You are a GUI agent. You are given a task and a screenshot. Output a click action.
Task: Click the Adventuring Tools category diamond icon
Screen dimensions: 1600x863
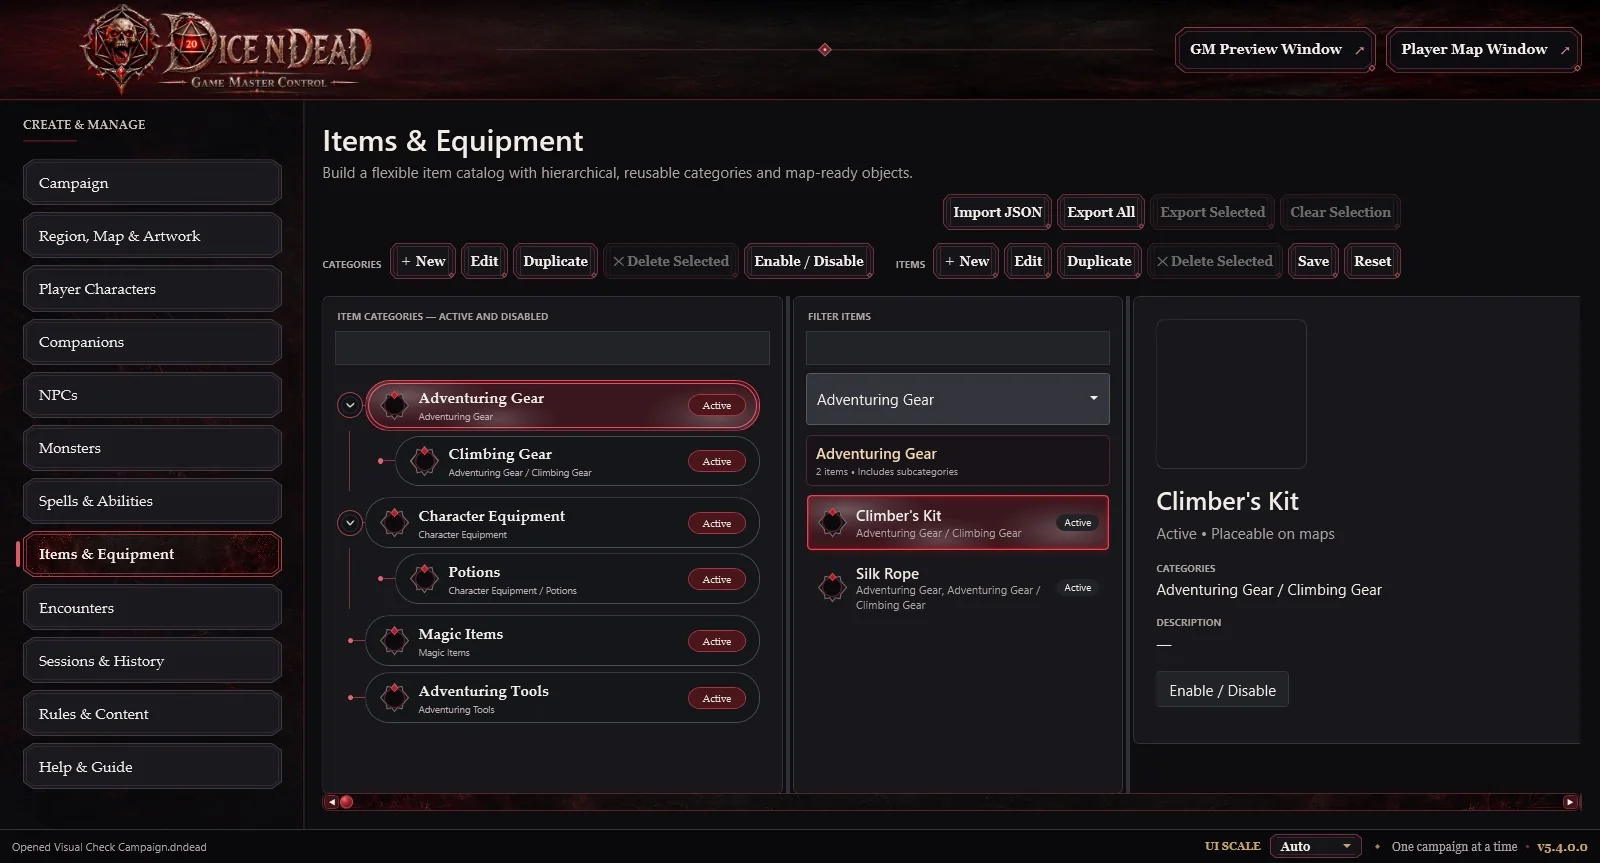395,698
